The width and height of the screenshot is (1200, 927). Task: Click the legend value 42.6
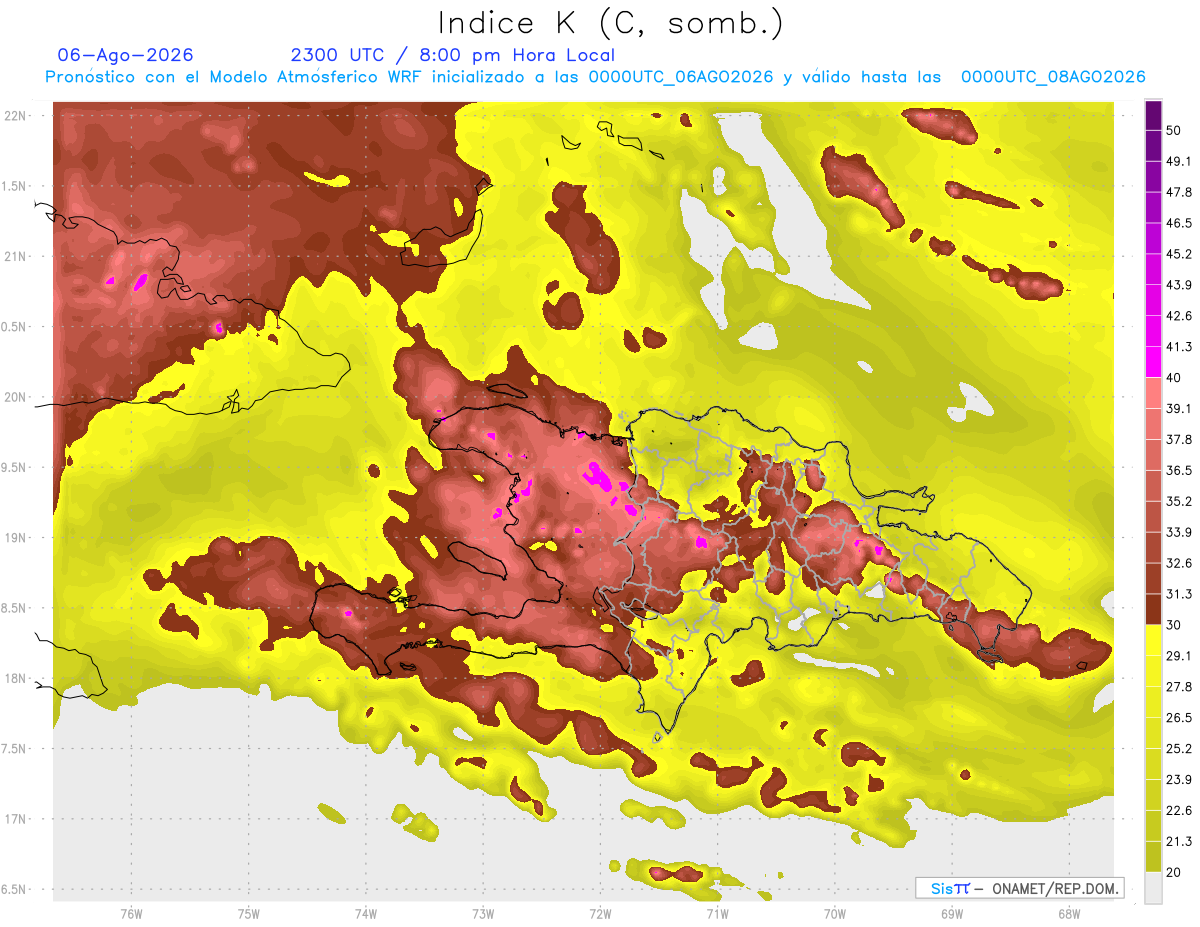(1179, 316)
